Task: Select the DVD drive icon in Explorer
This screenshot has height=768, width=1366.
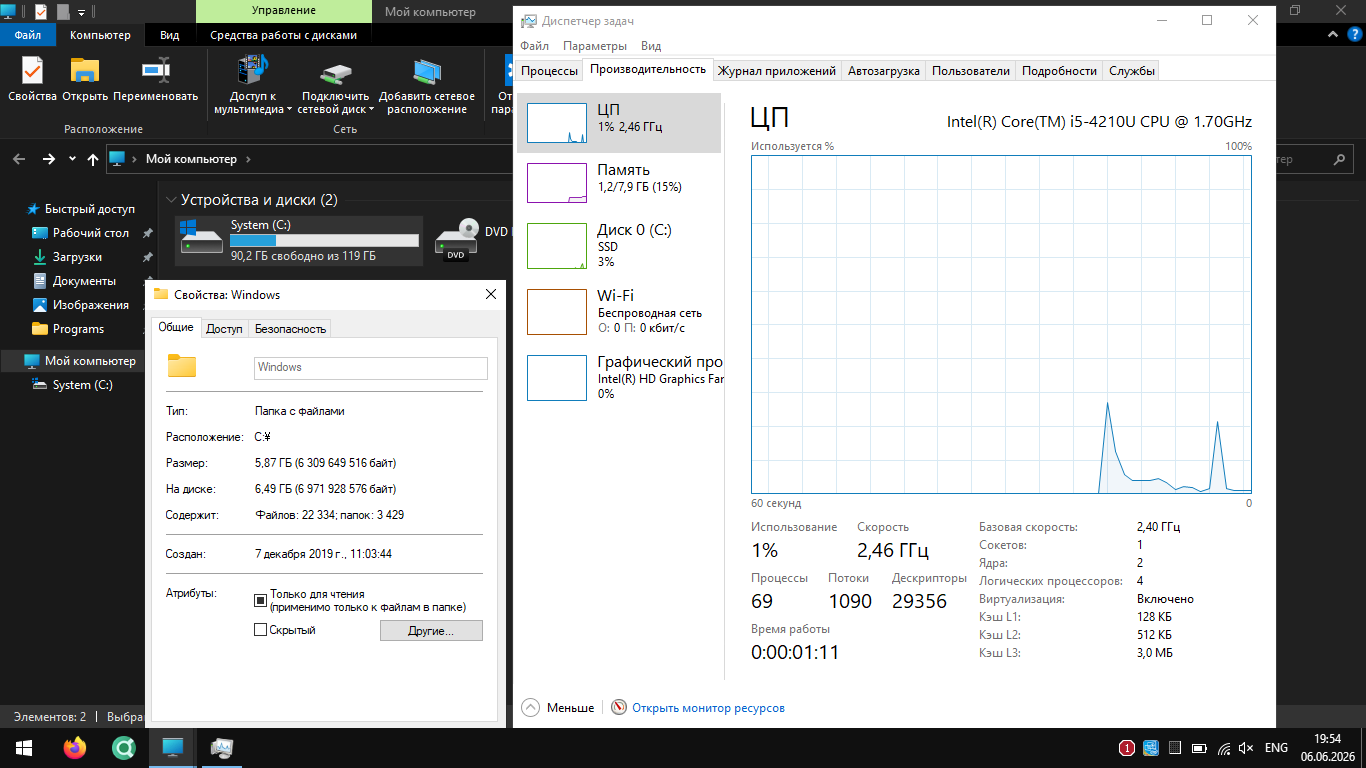Action: (x=457, y=240)
